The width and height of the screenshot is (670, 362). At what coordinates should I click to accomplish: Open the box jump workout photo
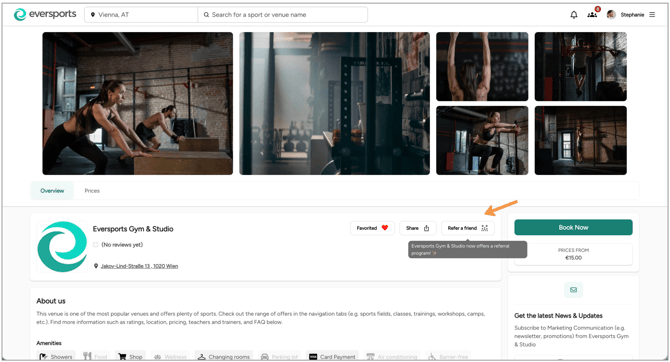(x=138, y=103)
